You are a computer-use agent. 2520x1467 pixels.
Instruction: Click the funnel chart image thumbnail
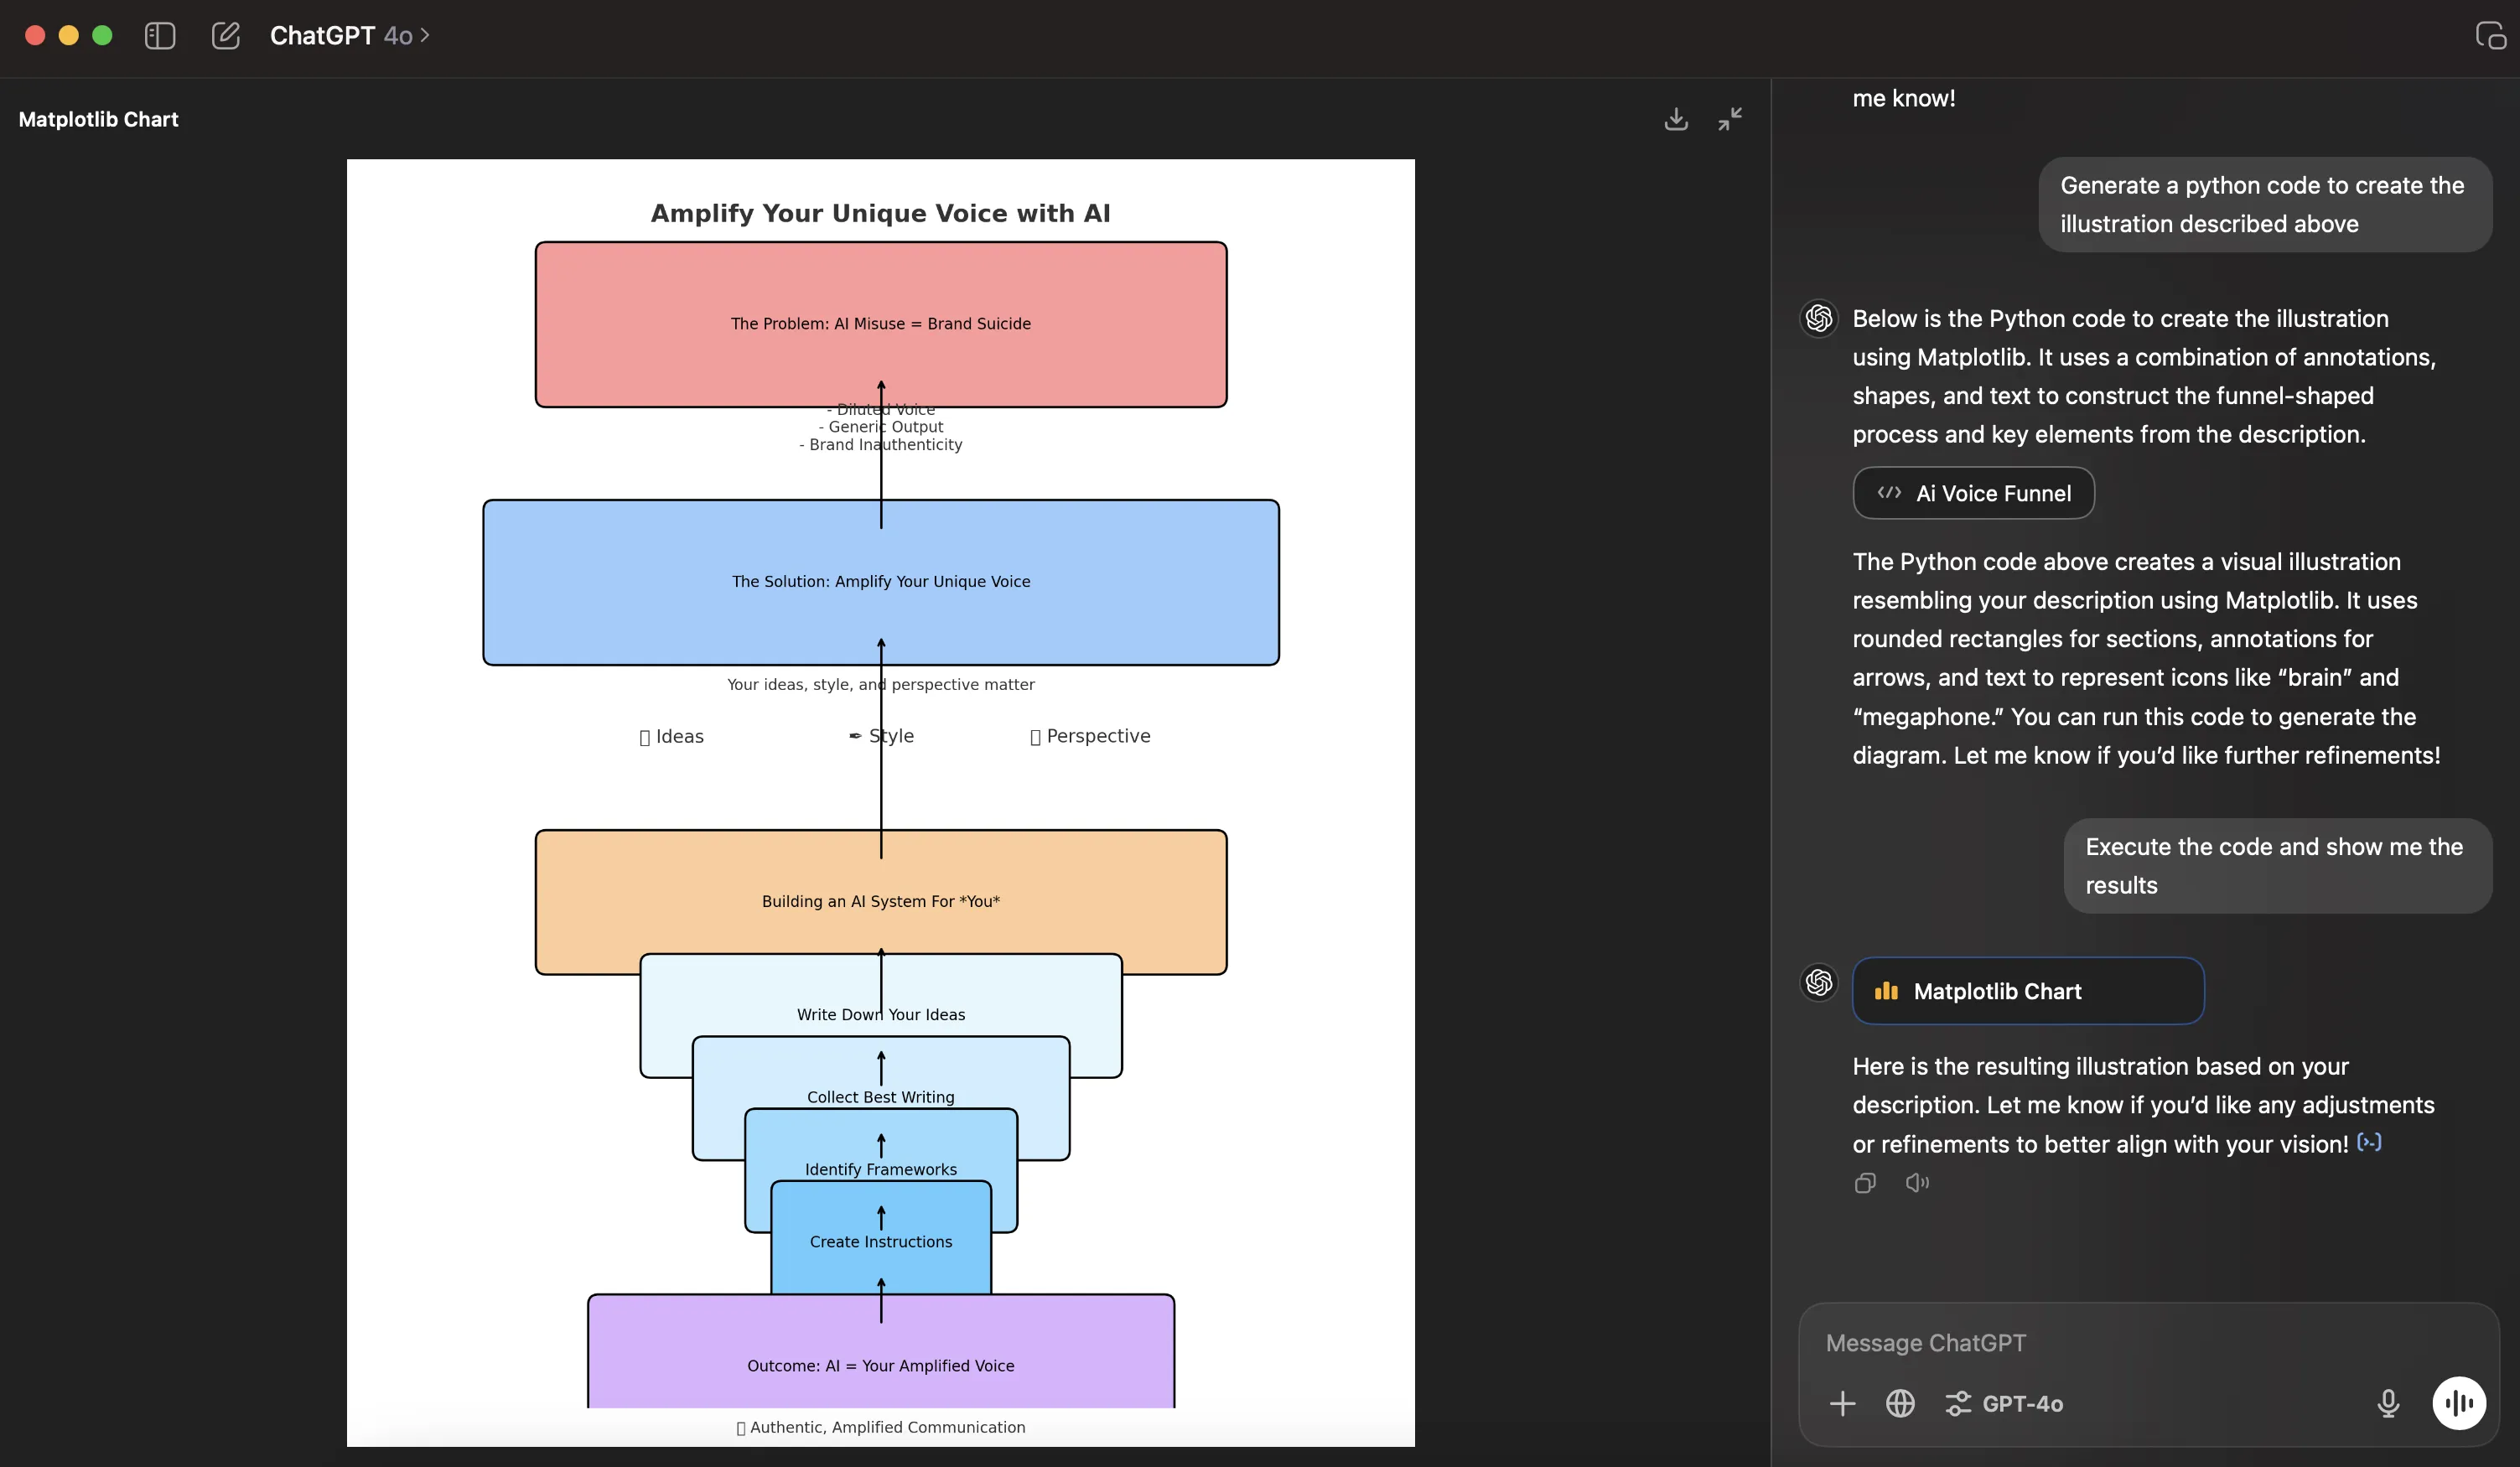[x=880, y=800]
